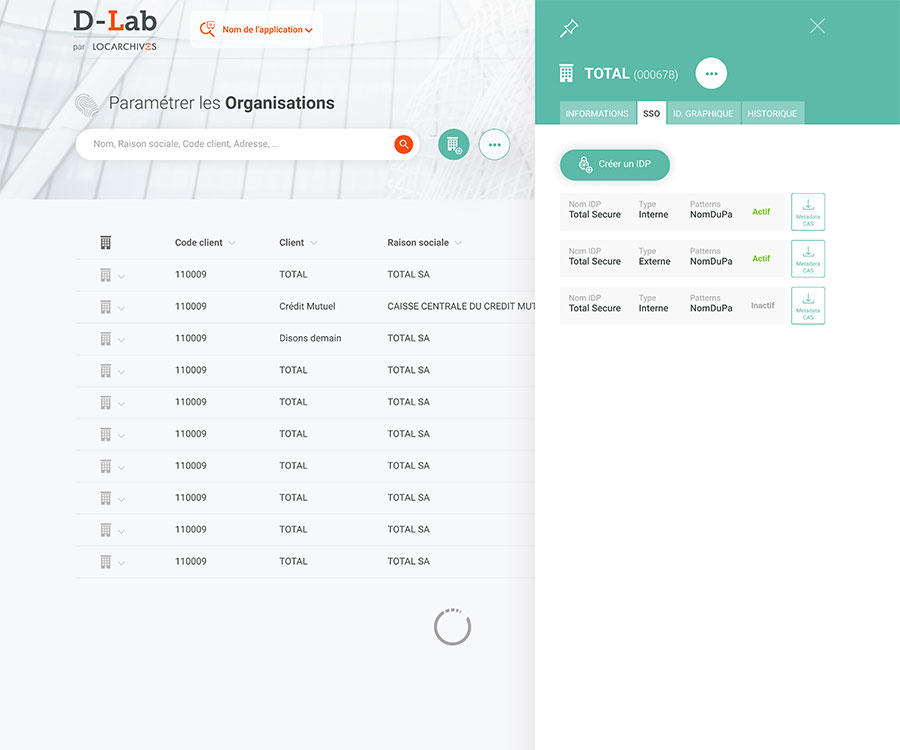Image resolution: width=900 pixels, height=750 pixels.
Task: Download Metadata CAS for the Externe IDP
Action: point(808,259)
